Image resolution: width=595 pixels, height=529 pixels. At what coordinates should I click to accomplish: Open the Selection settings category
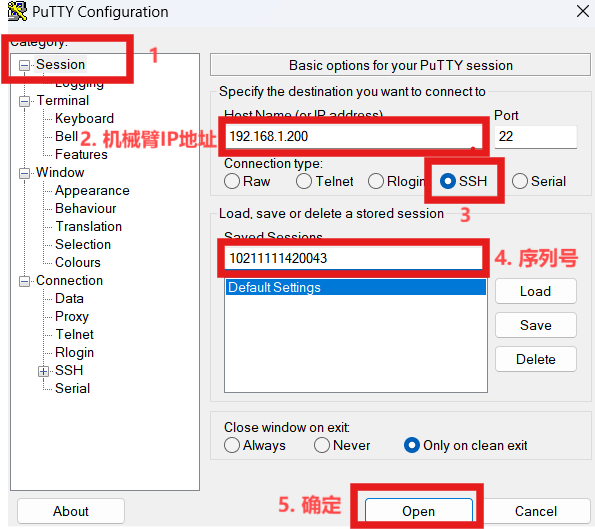tap(83, 244)
